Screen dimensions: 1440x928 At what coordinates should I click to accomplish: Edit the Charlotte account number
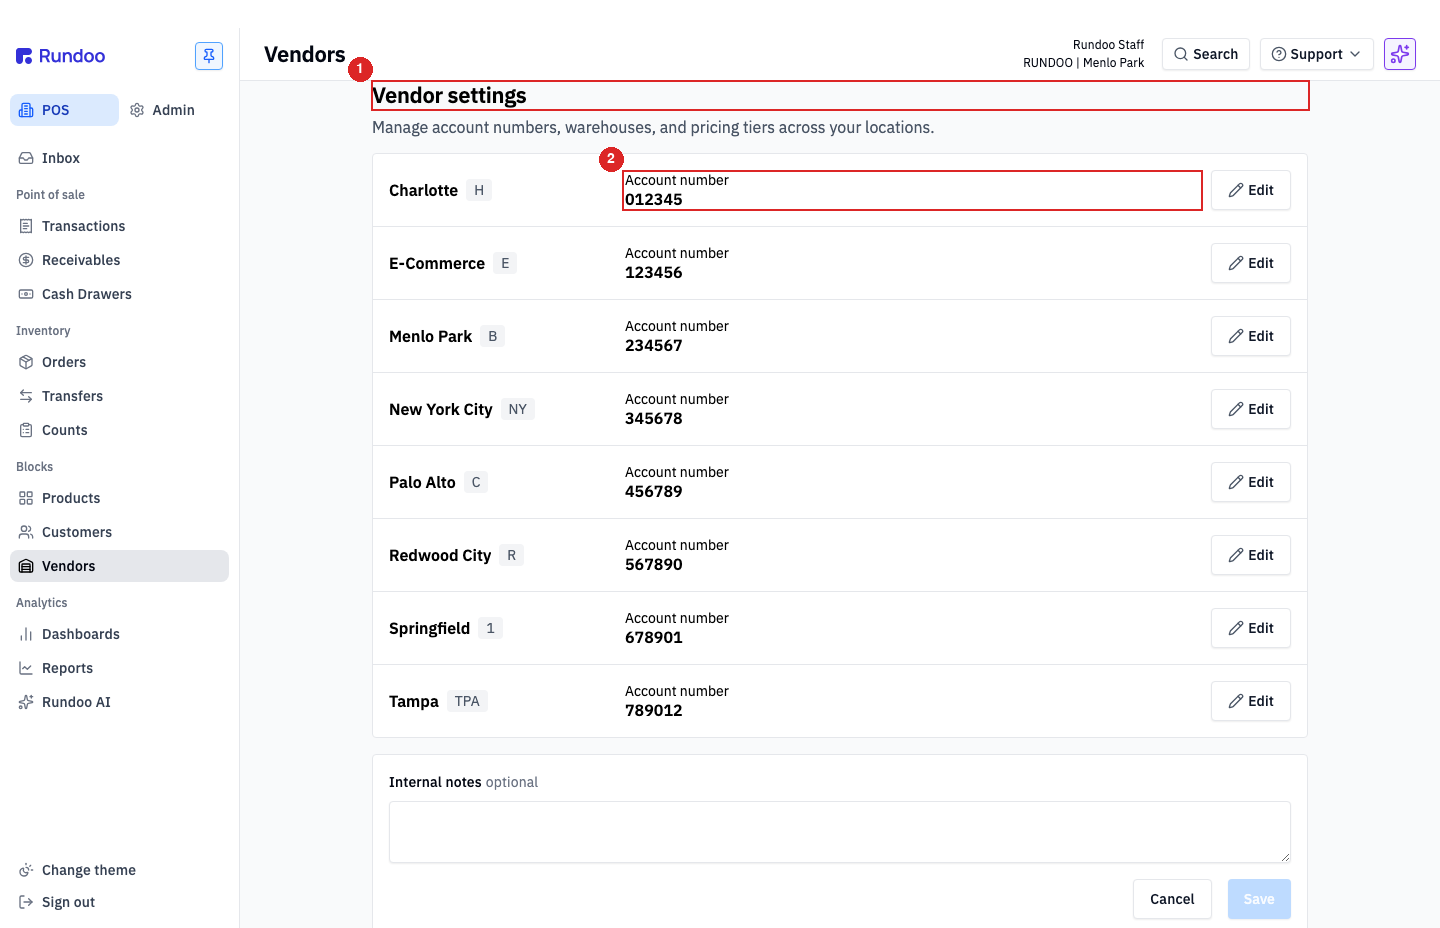[1250, 190]
